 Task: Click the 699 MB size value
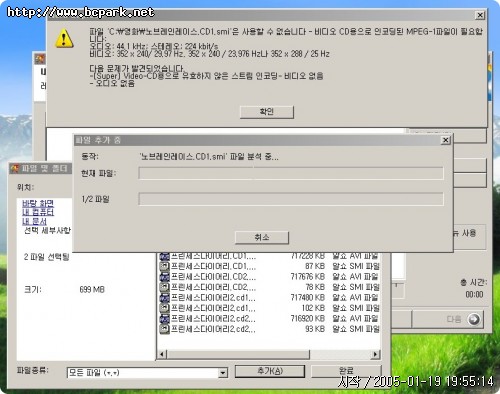pyautogui.click(x=92, y=290)
